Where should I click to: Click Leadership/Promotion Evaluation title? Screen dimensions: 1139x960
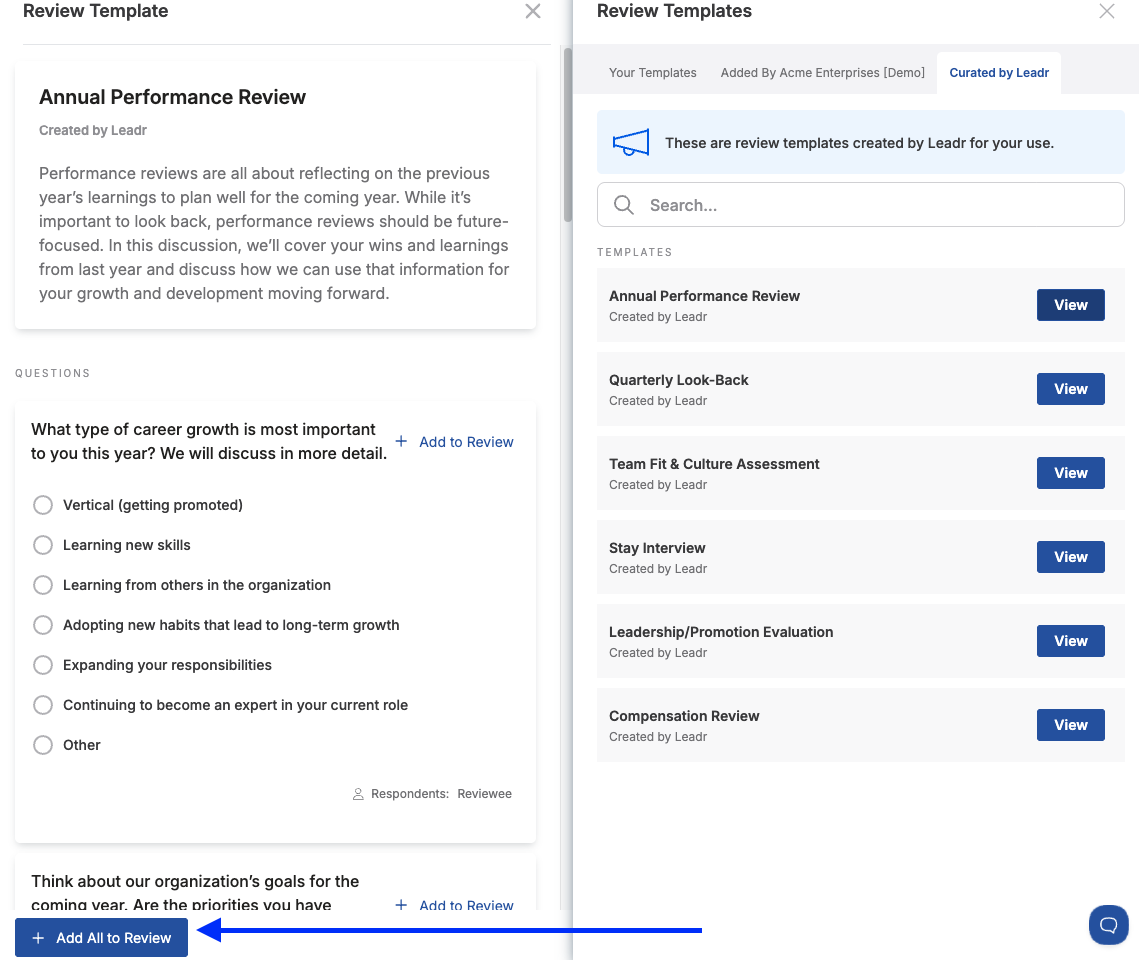(721, 632)
